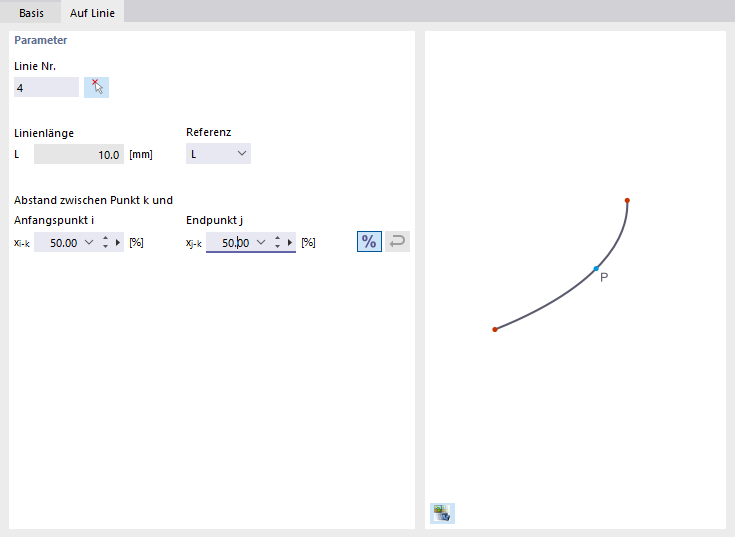The image size is (735, 537).
Task: Click the Linie Nr. input field
Action: point(46,88)
